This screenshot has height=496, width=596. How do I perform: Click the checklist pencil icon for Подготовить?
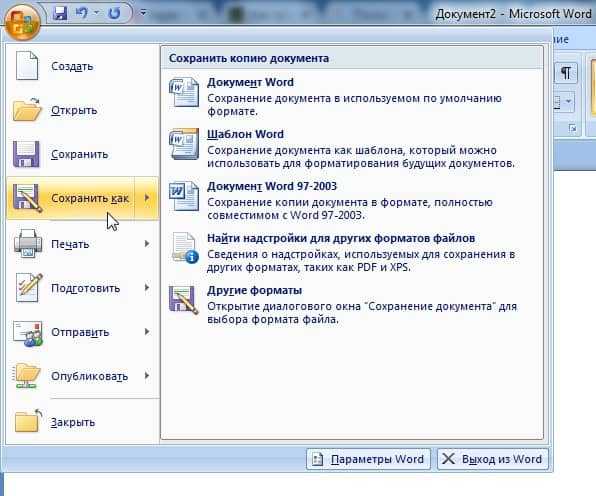[28, 288]
